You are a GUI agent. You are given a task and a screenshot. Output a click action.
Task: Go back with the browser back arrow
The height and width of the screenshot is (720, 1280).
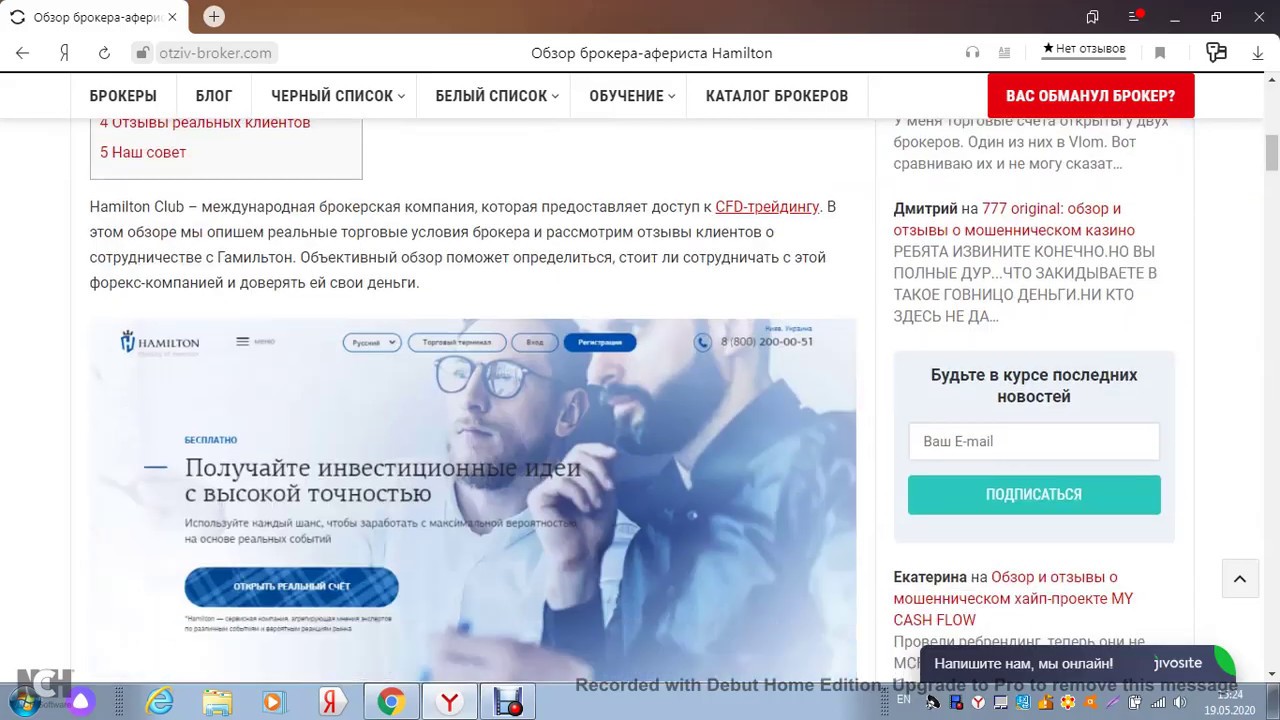[x=23, y=53]
